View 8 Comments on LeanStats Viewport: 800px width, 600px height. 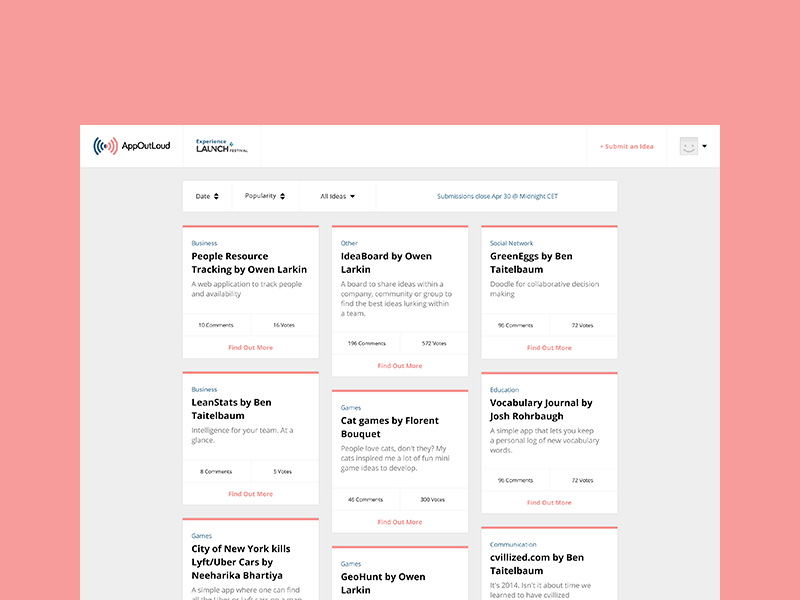(216, 471)
